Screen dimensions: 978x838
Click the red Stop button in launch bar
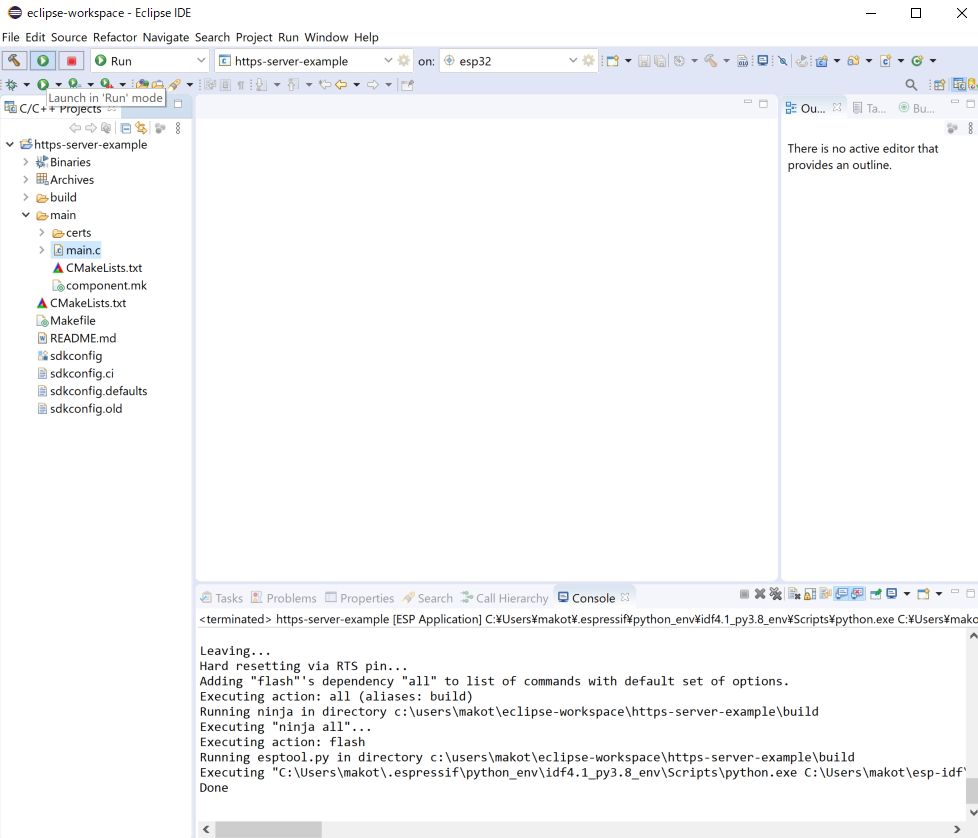tap(71, 60)
